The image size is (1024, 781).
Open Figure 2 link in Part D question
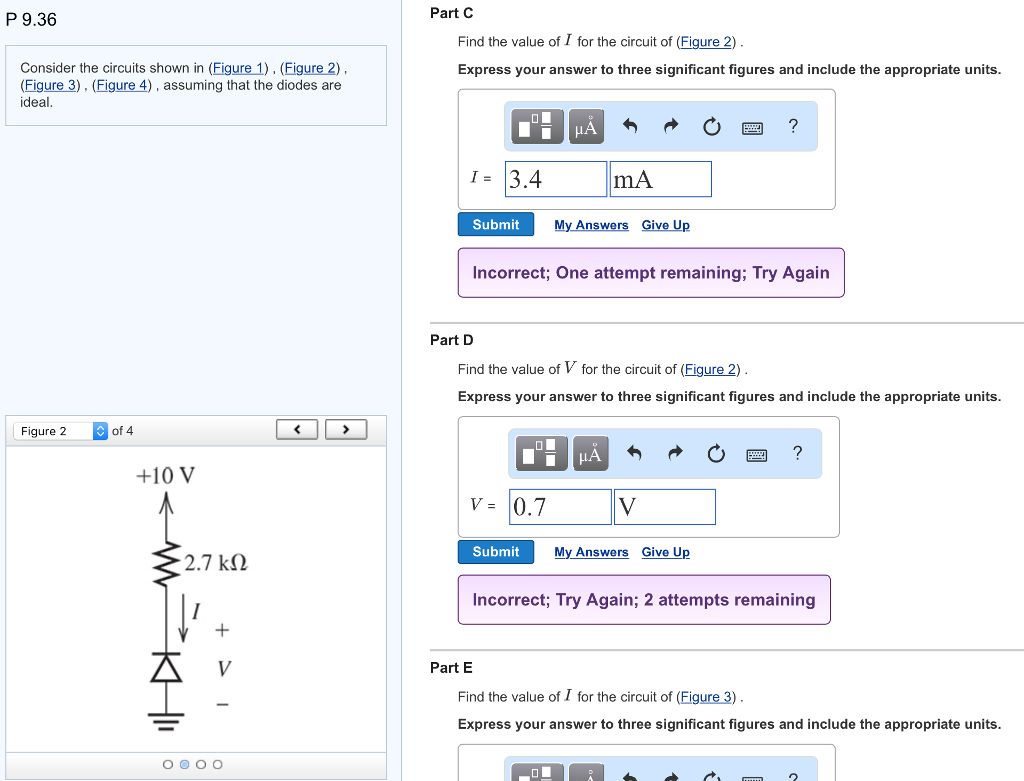point(710,369)
